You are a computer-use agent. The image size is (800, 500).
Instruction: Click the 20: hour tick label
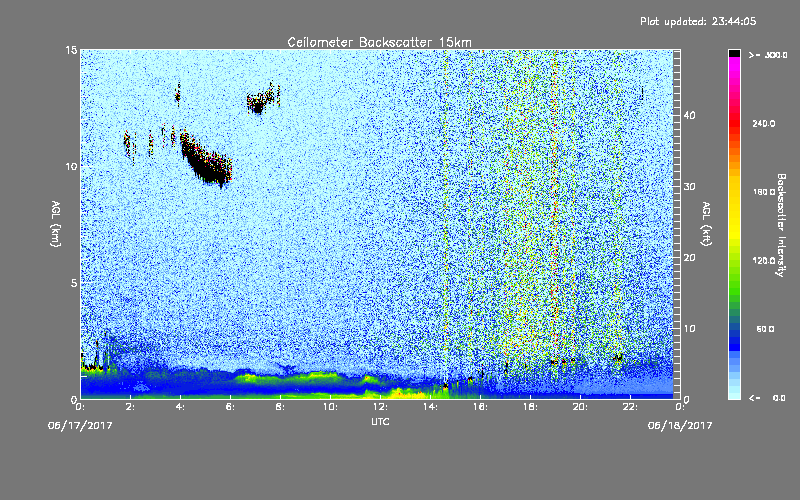(x=580, y=407)
